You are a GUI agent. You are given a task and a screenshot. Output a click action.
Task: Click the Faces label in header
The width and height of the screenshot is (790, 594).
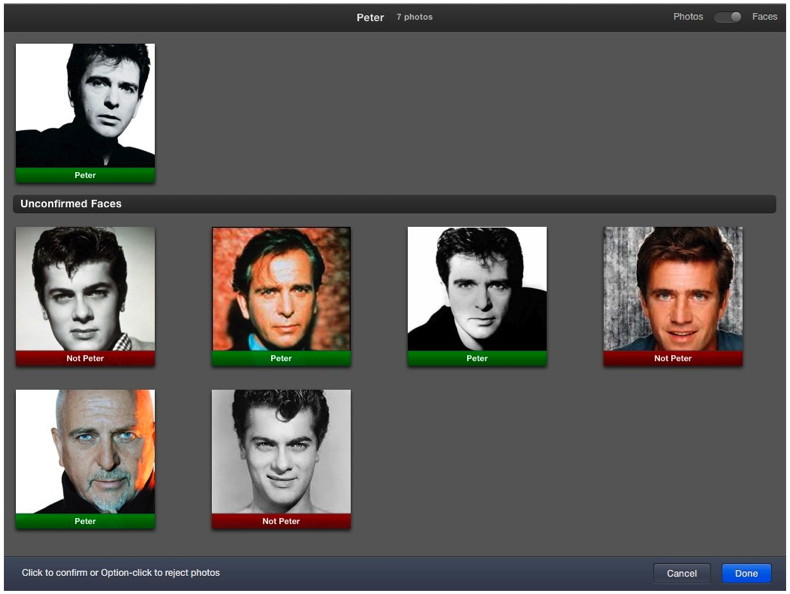pos(764,17)
